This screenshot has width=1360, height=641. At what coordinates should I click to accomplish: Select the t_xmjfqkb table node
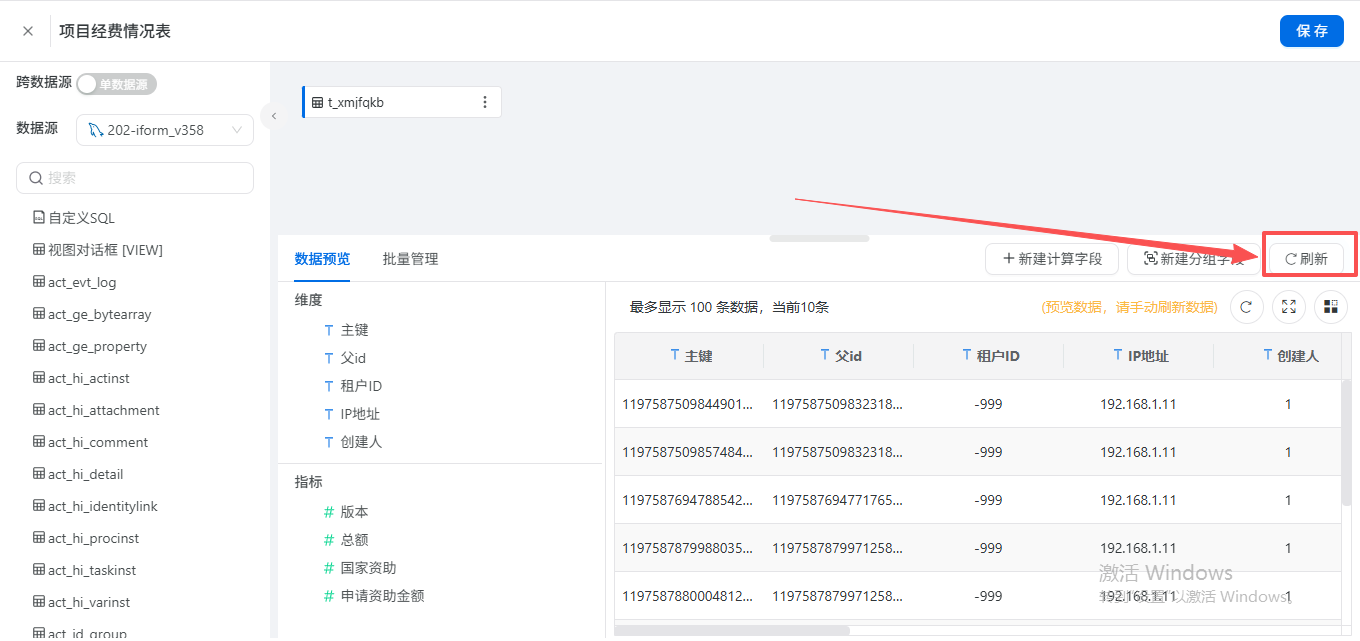tap(401, 102)
